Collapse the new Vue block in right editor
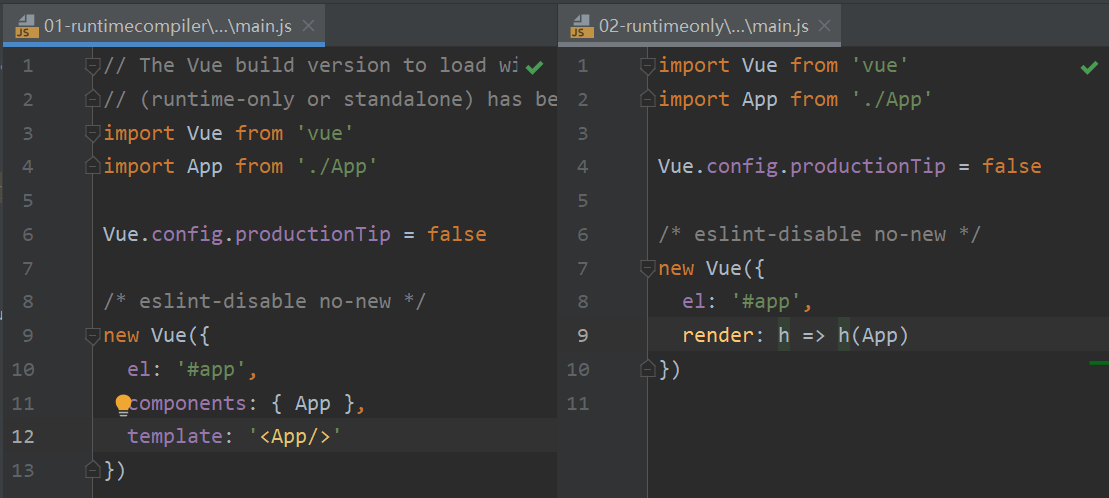The width and height of the screenshot is (1109, 498). 648,268
